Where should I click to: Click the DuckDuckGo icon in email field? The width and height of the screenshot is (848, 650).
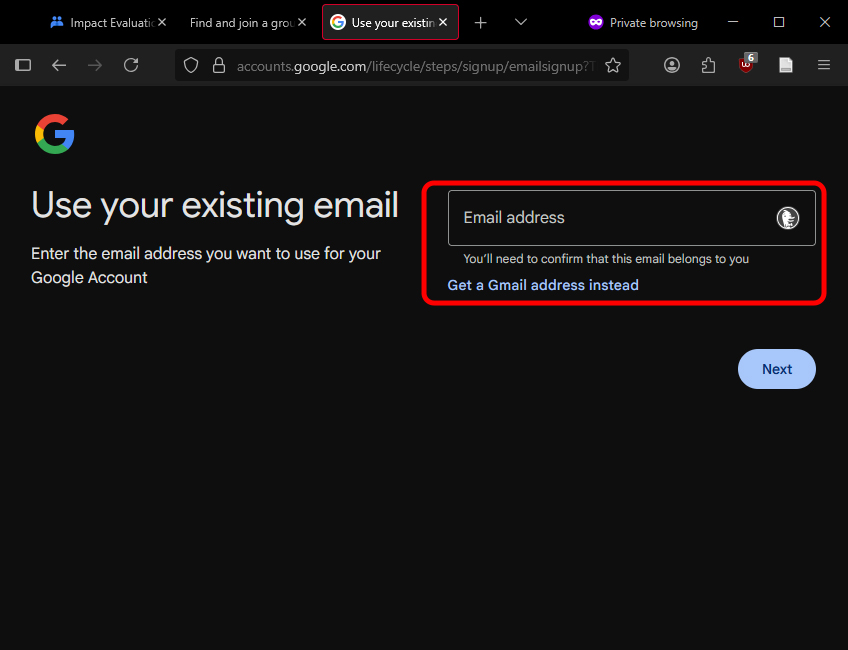(787, 218)
